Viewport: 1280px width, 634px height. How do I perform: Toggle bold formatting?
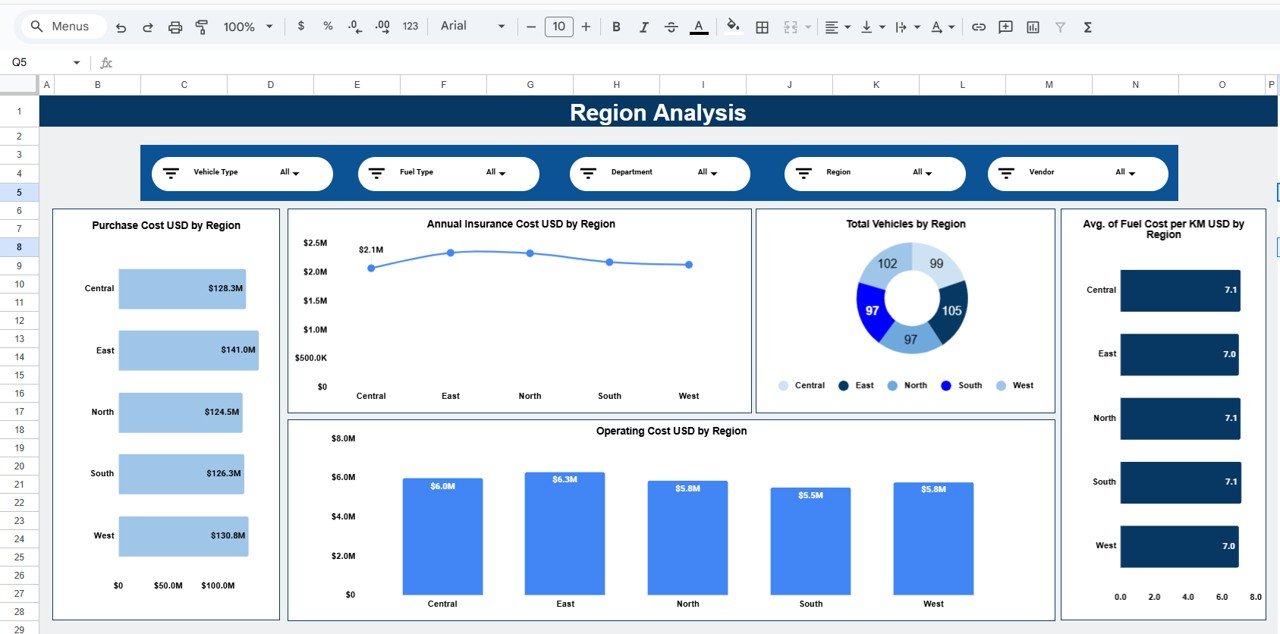[x=616, y=27]
